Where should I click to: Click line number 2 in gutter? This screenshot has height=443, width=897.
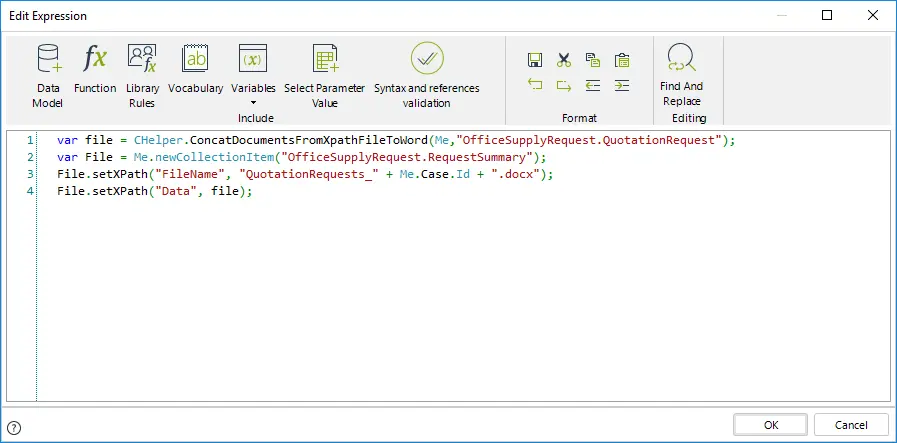click(x=30, y=157)
